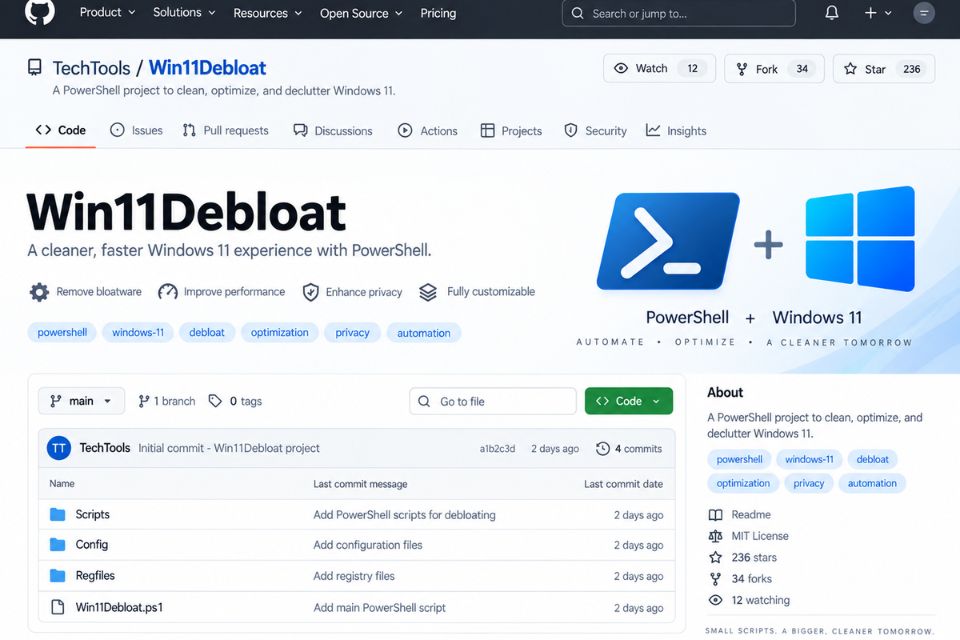Click the gear icon by Remove bloatware
This screenshot has width=960, height=640.
pyautogui.click(x=39, y=292)
